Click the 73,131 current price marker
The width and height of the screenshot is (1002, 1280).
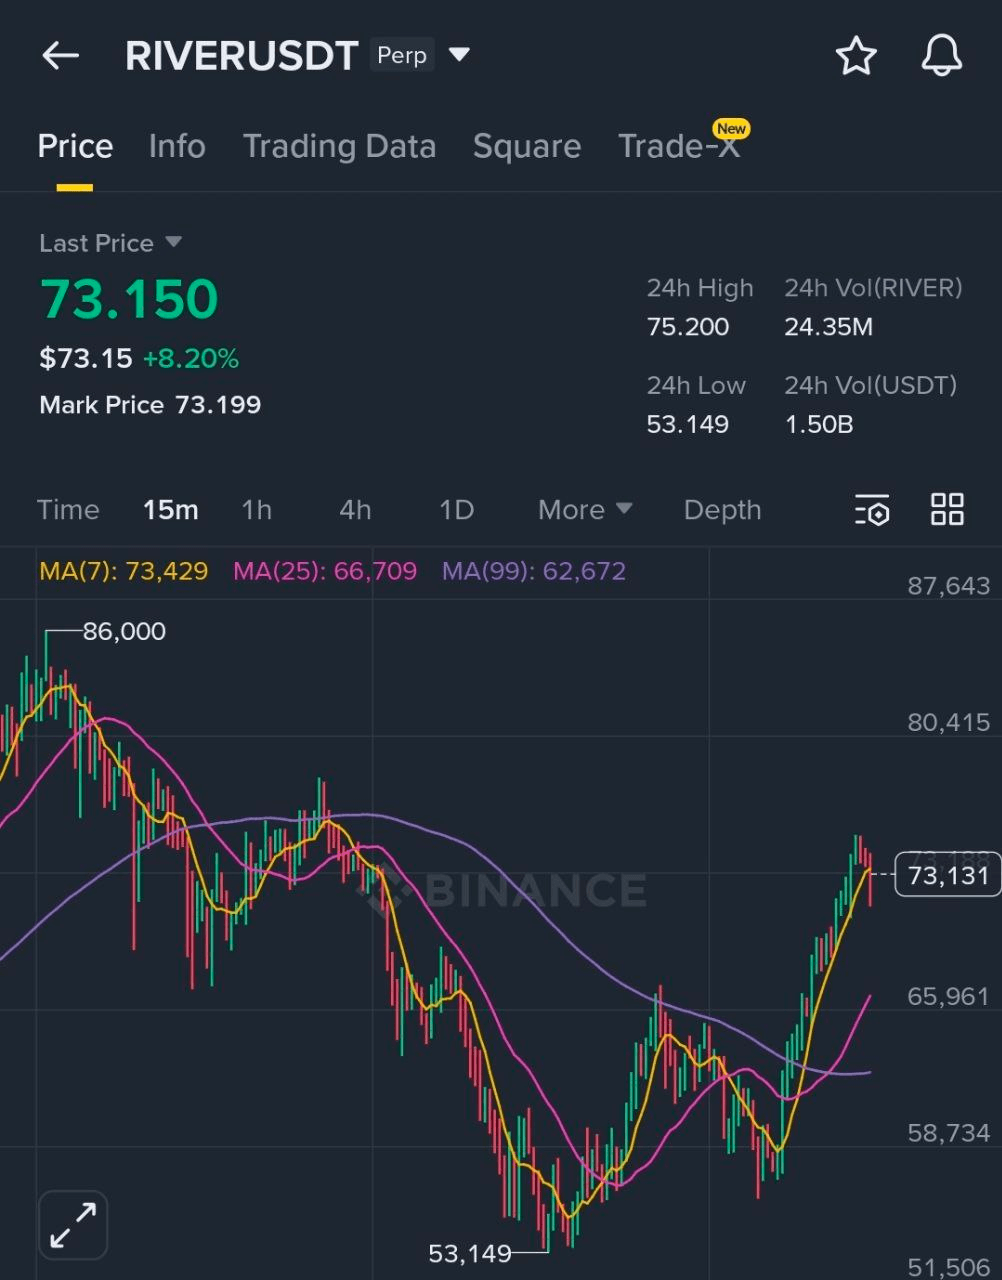pos(947,876)
